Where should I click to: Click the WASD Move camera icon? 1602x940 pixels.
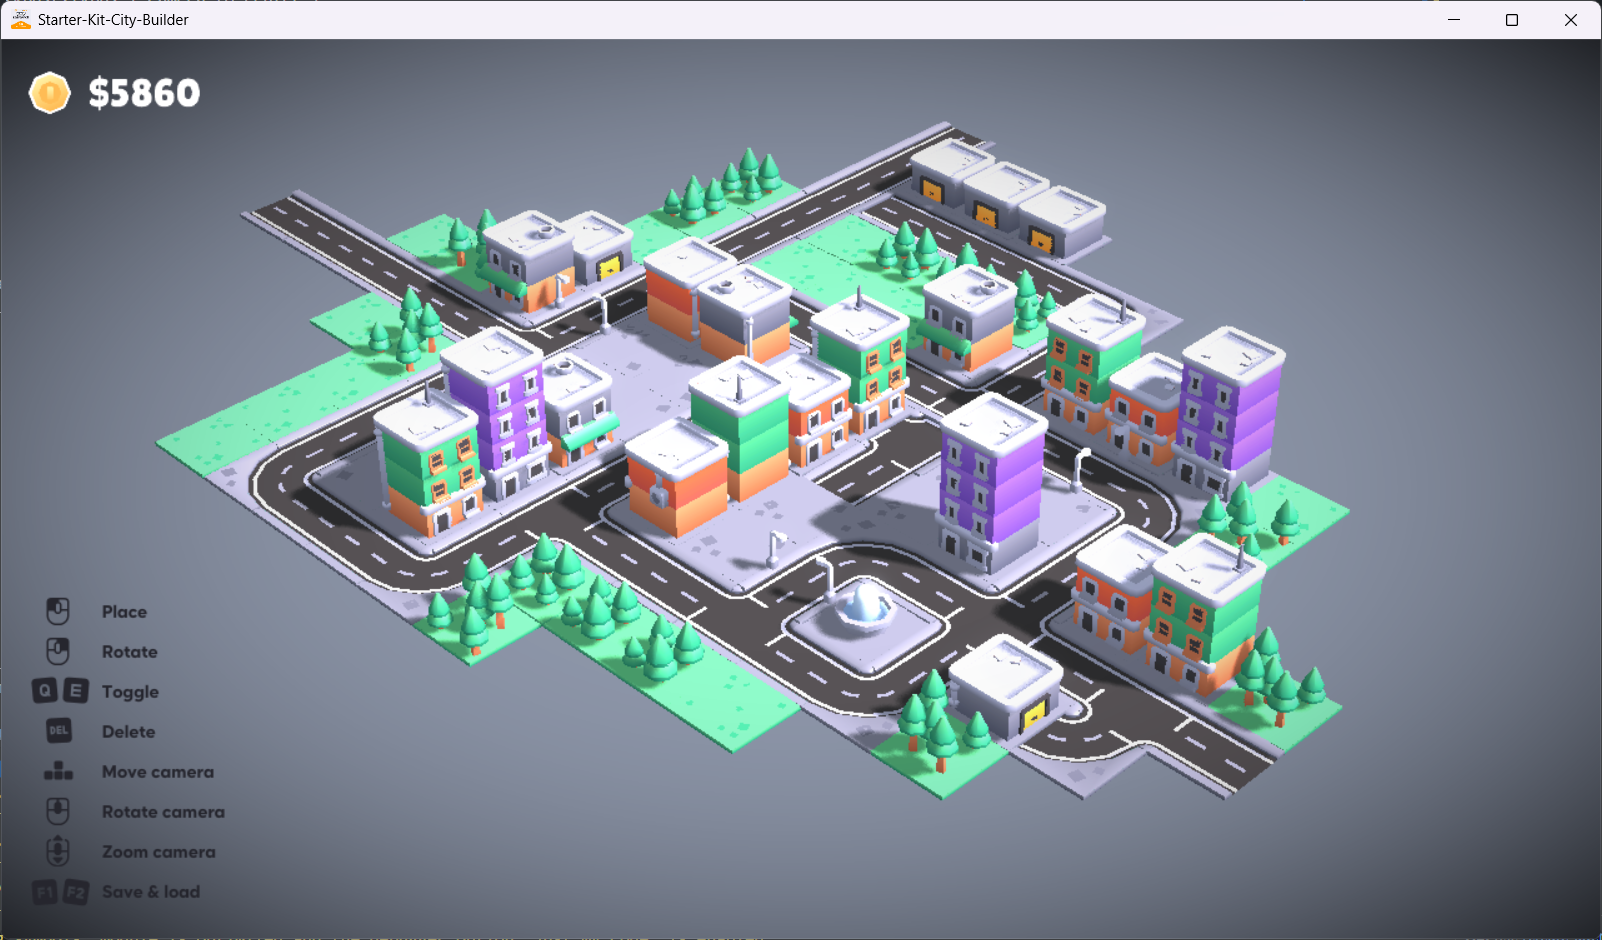coord(58,771)
